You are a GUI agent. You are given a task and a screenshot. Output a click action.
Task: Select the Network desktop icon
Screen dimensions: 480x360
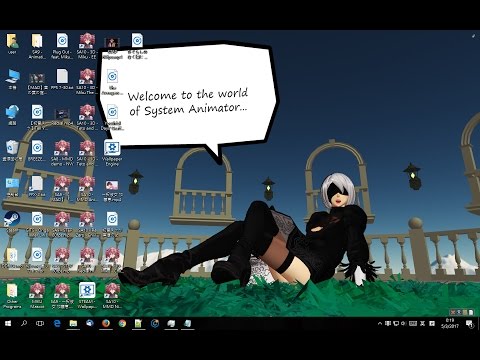pyautogui.click(x=12, y=115)
